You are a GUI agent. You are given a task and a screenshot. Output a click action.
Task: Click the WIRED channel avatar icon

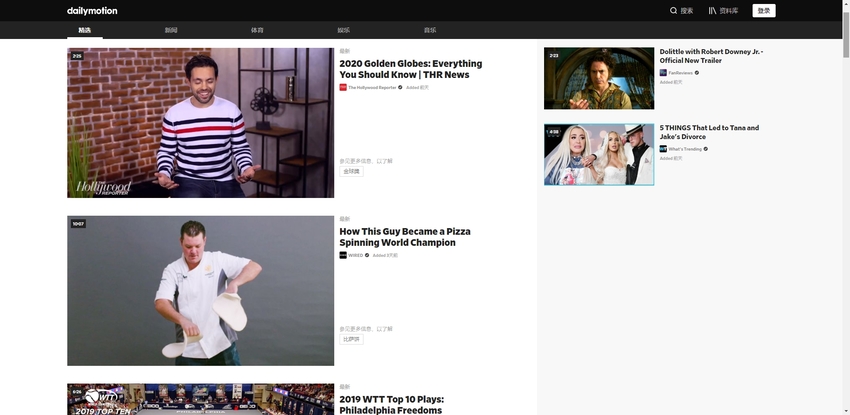pos(343,255)
